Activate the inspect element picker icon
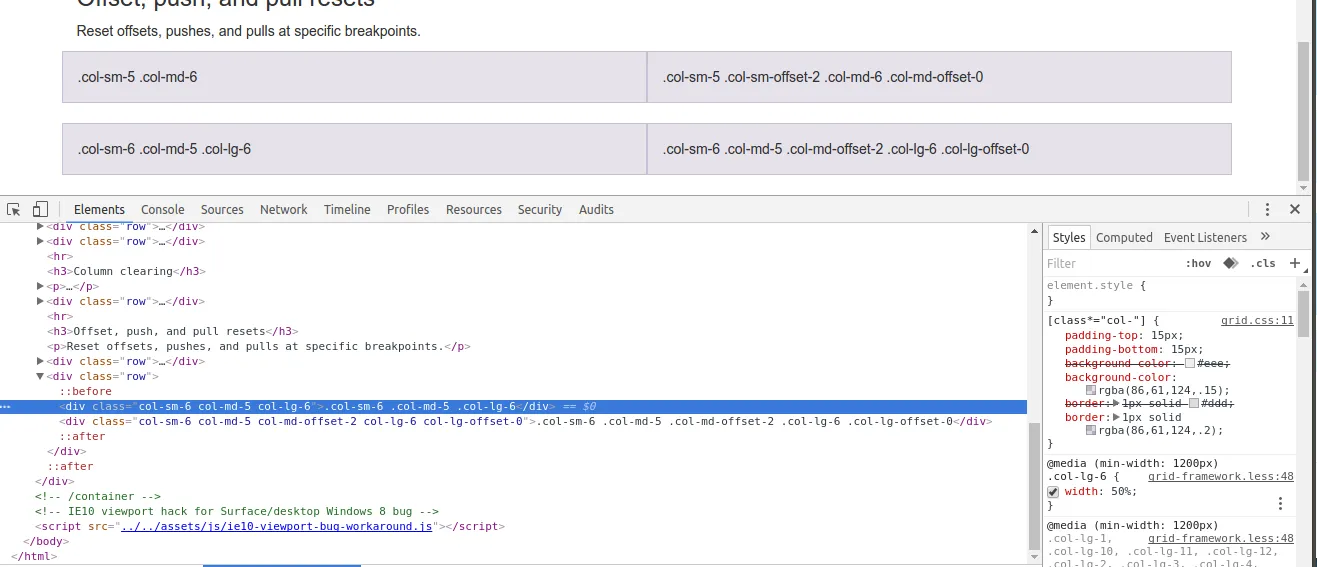 tap(14, 209)
